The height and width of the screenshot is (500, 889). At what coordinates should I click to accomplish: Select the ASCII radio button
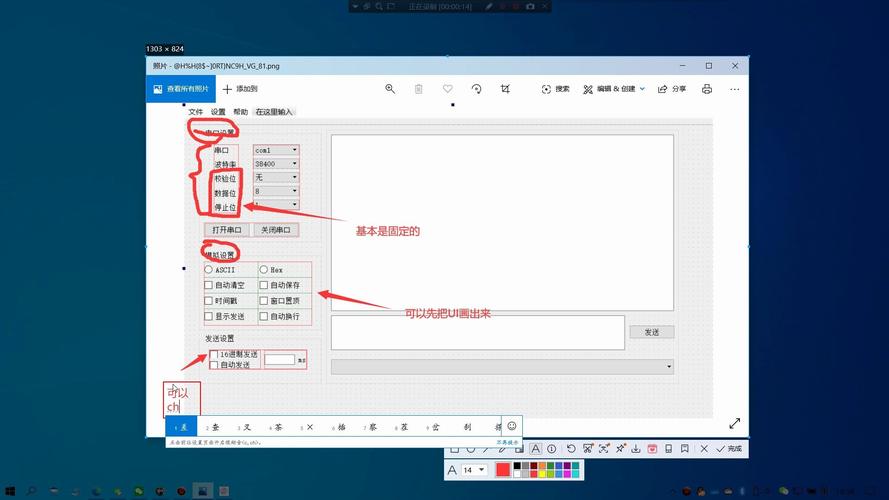tap(209, 270)
